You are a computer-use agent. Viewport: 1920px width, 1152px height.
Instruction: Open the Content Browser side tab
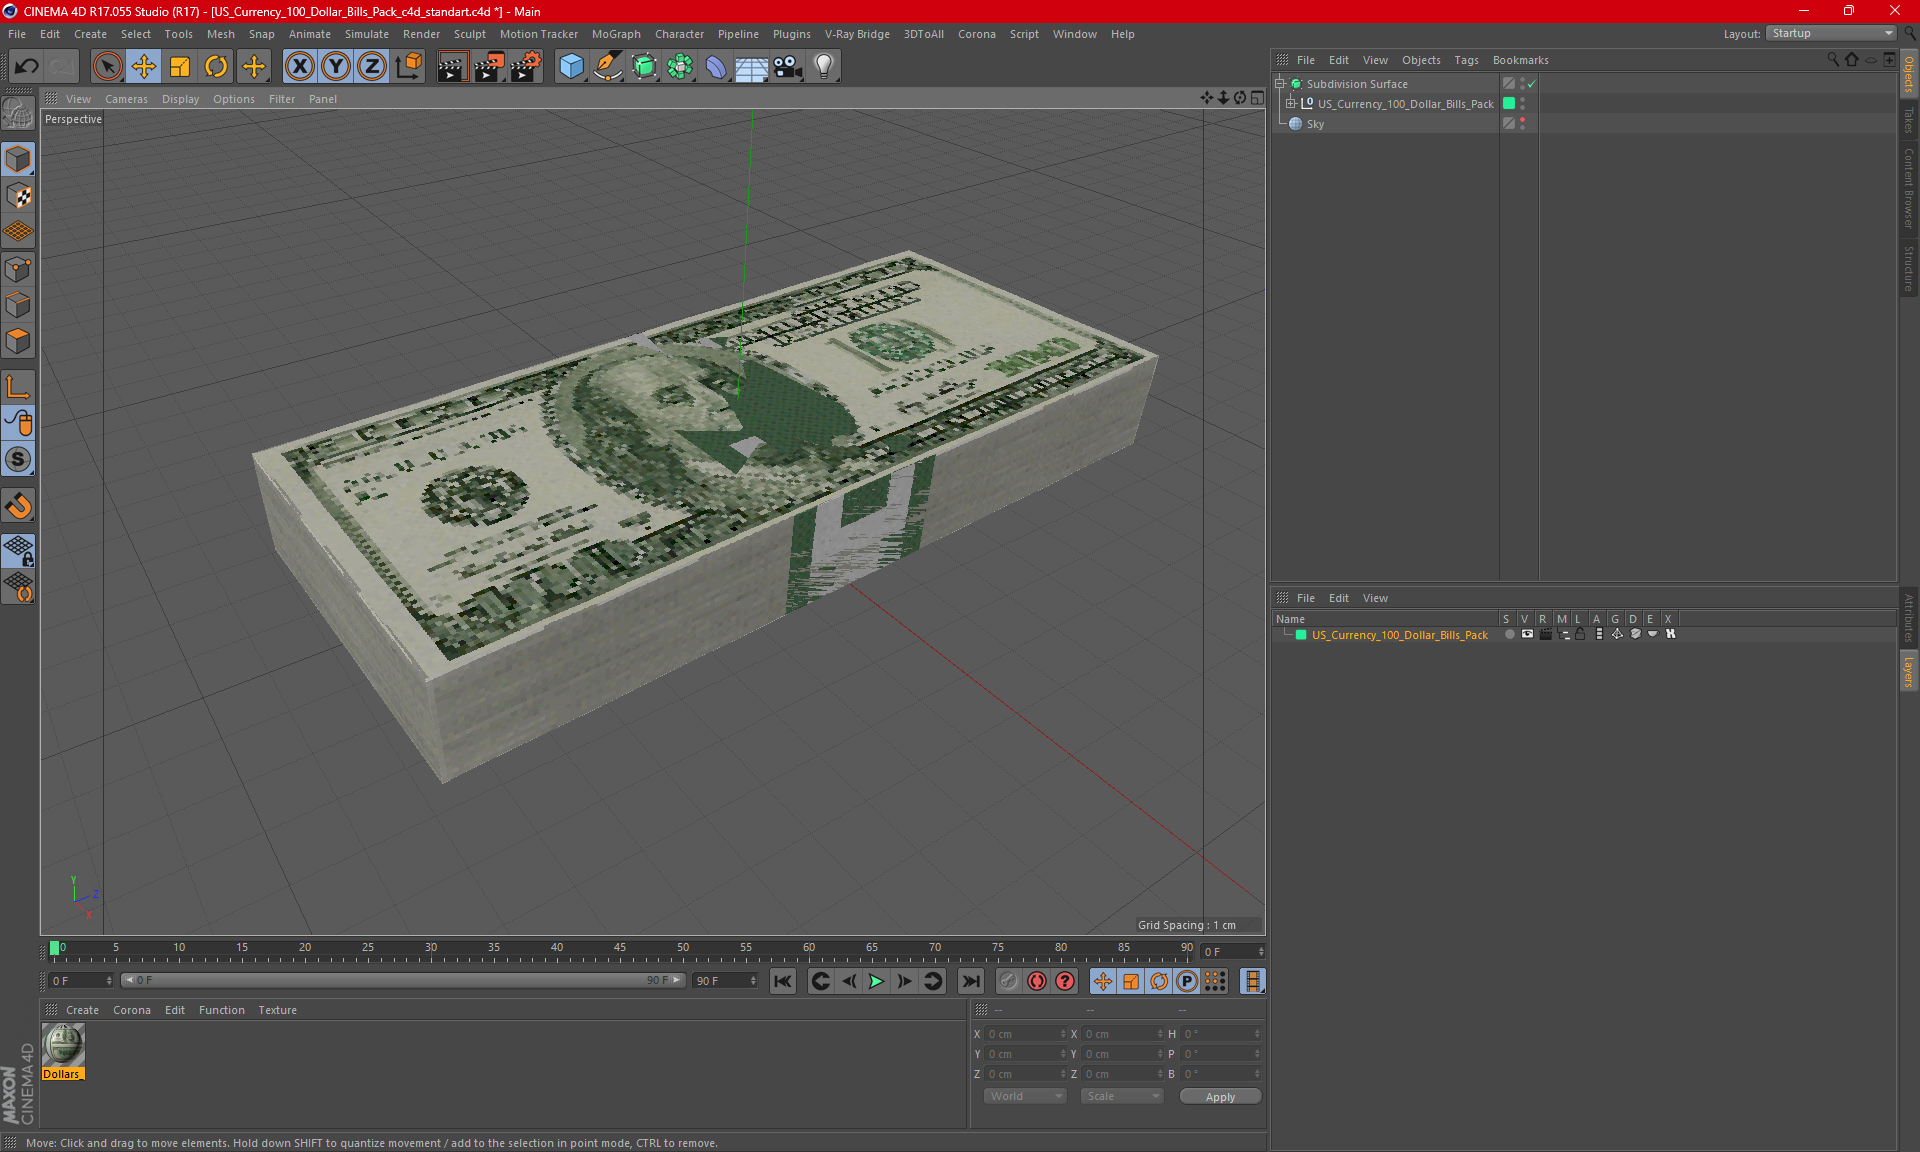coord(1909,187)
